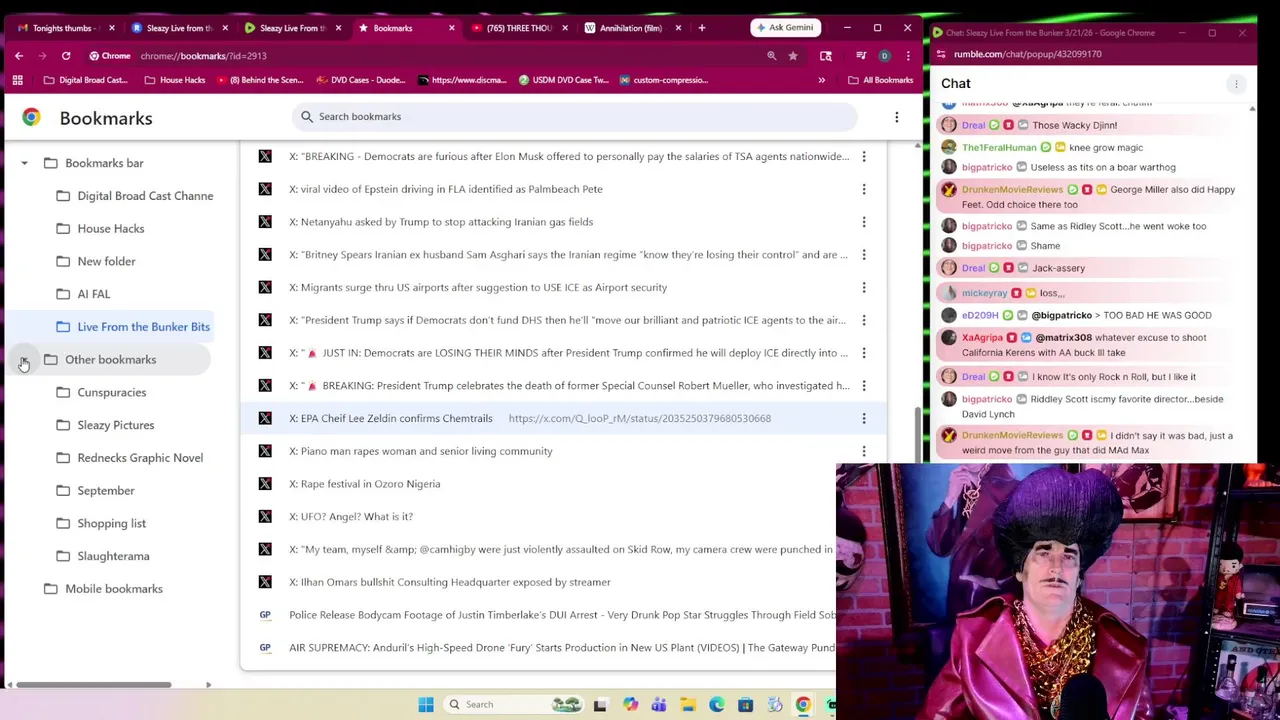
Task: Open more actions for the EPA Lee Zeldin bookmark
Action: 864,418
